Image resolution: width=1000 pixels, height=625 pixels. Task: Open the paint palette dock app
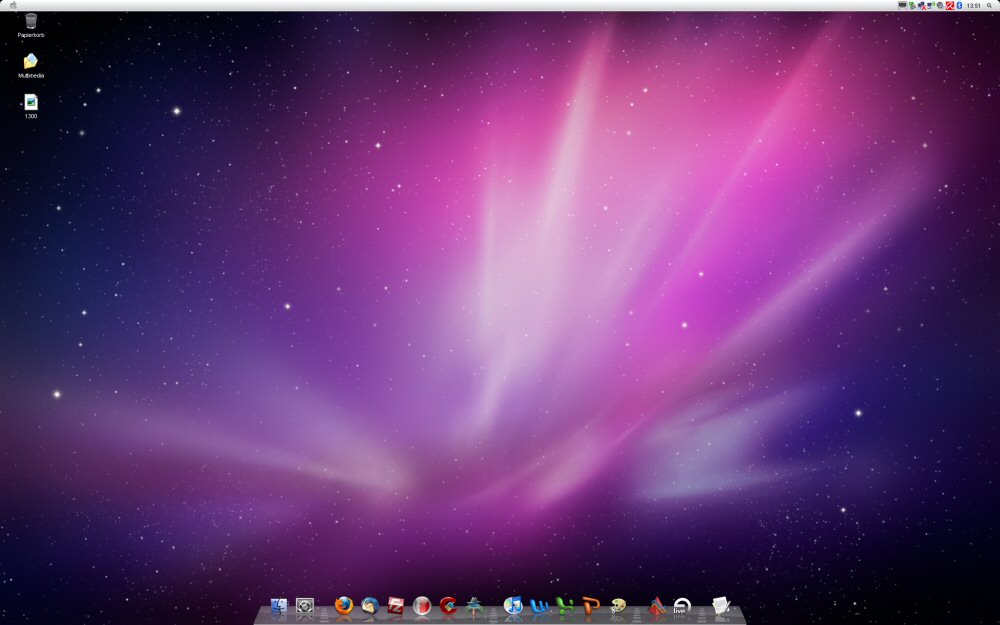(x=619, y=606)
